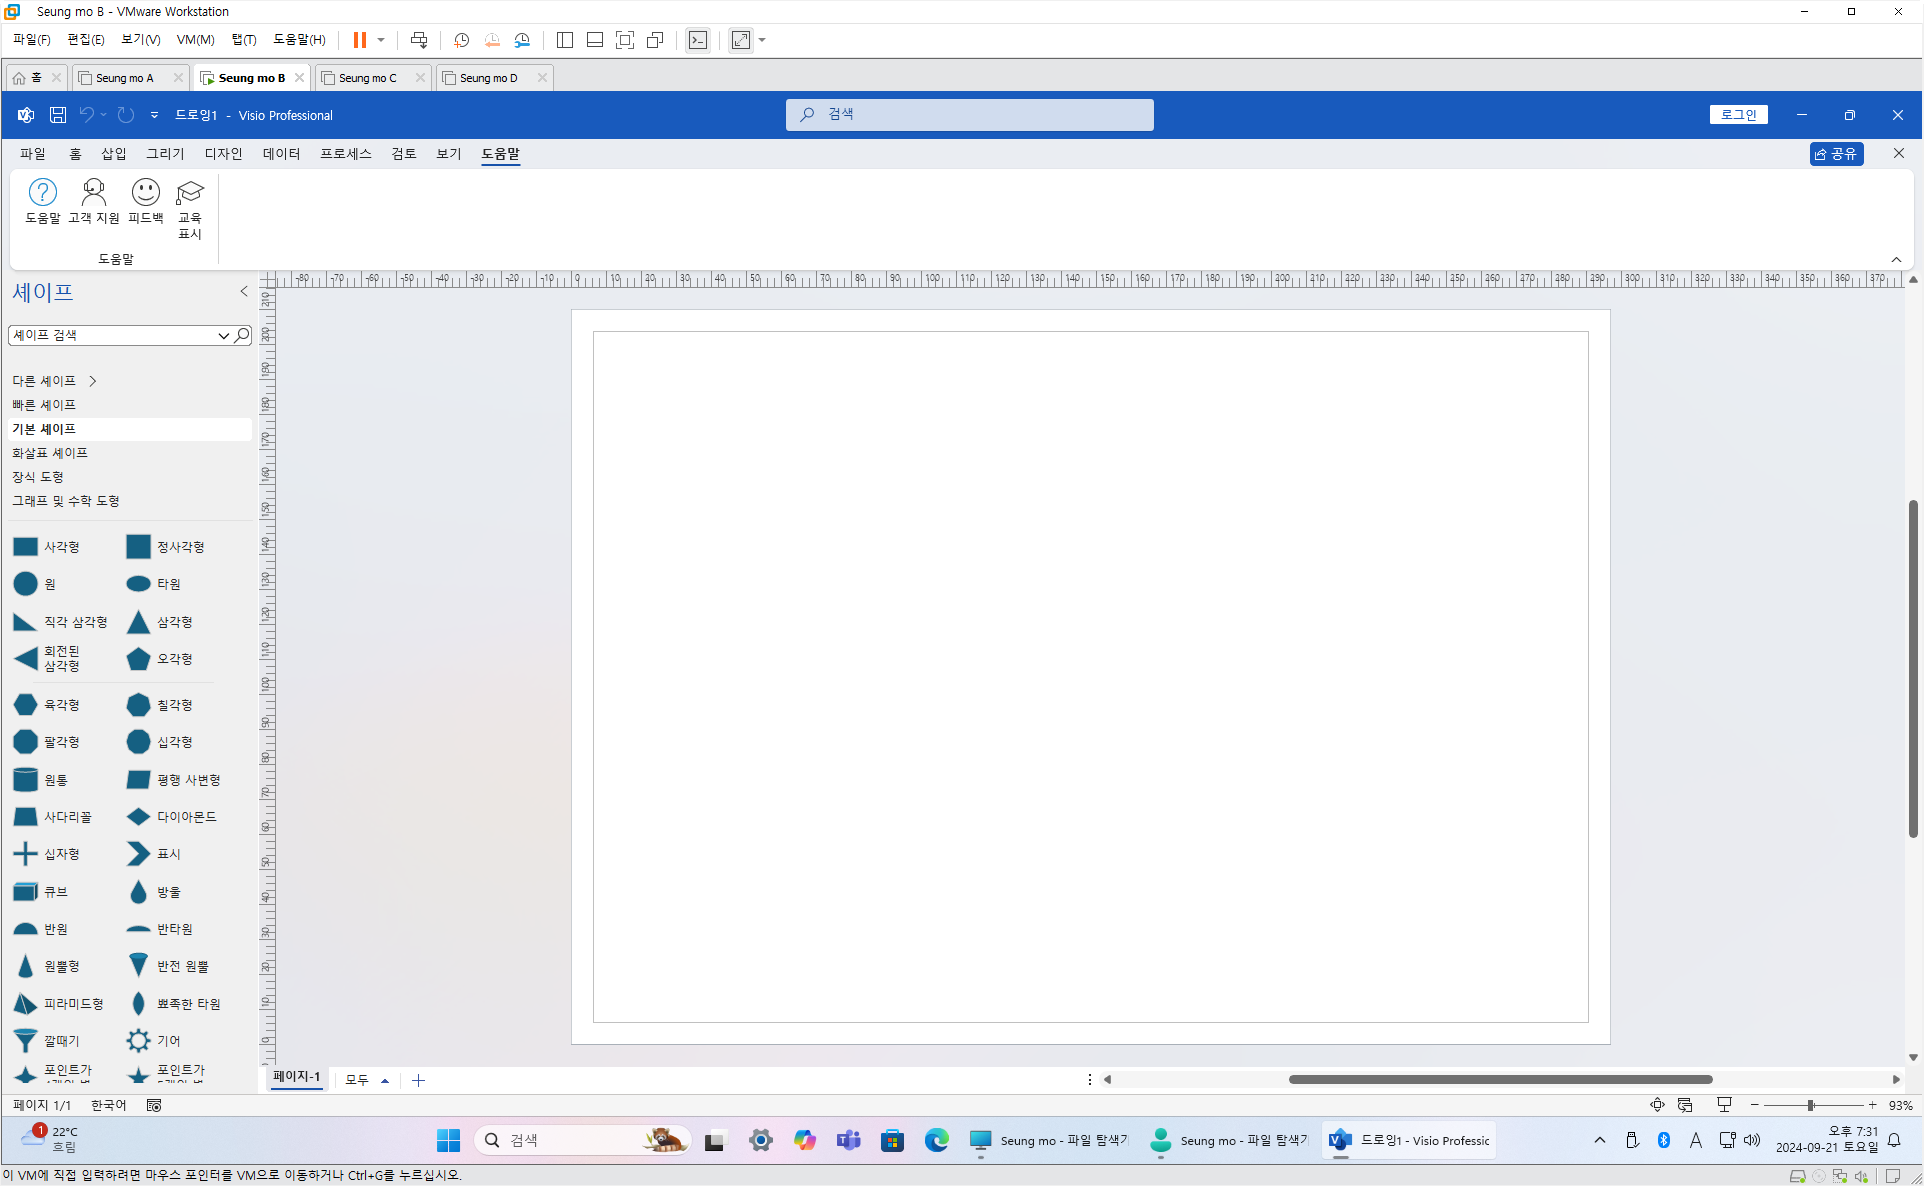Screen dimensions: 1924x1186
Task: Click the save icon in the title bar
Action: point(58,115)
